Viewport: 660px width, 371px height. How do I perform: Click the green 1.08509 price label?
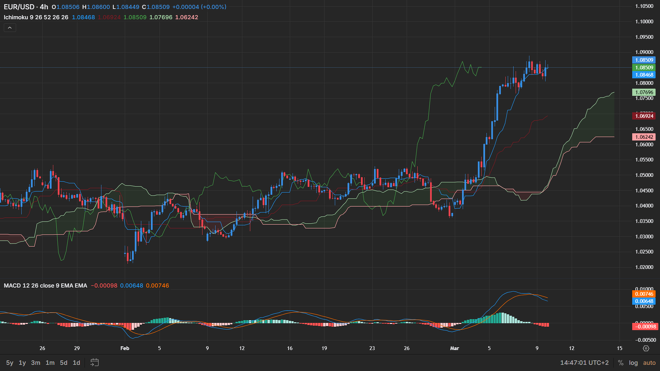coord(644,67)
